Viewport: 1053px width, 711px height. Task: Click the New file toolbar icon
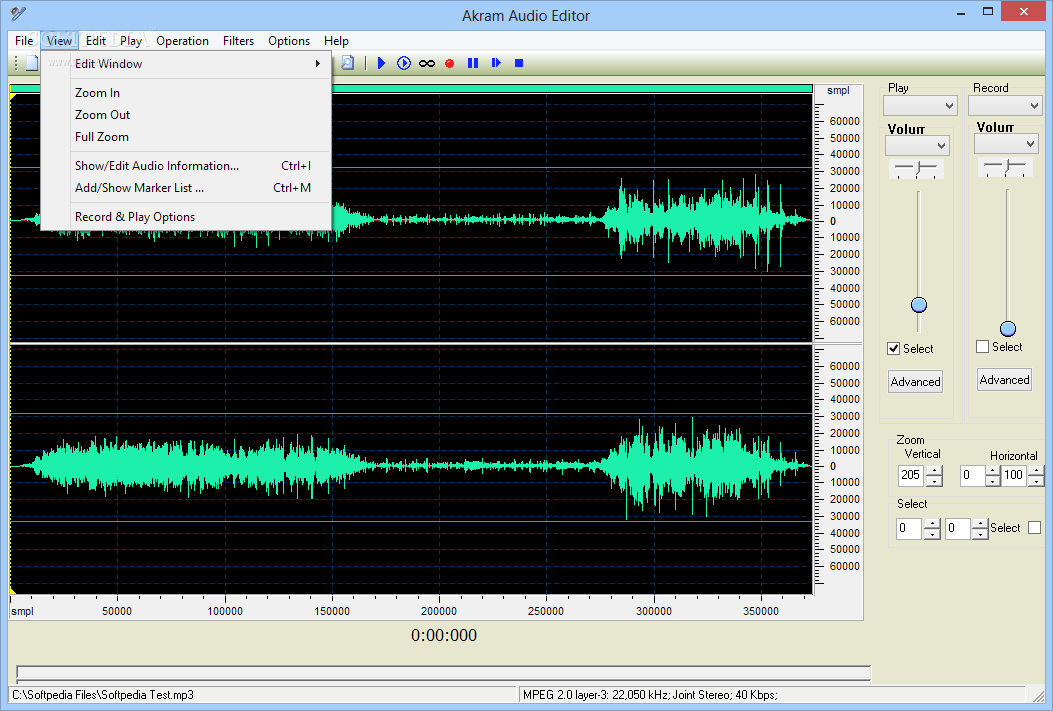pyautogui.click(x=32, y=63)
